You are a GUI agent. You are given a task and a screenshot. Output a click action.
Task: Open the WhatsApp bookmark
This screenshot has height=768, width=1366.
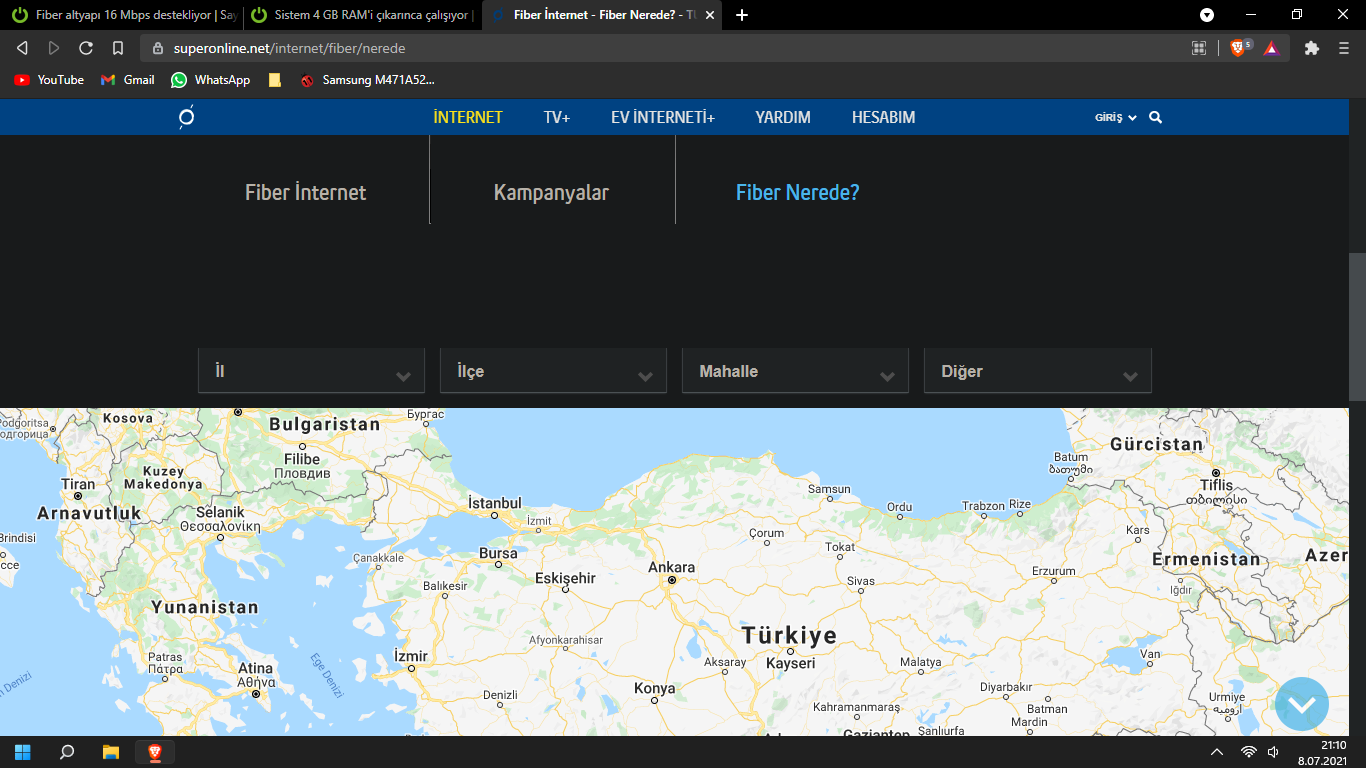click(x=211, y=80)
